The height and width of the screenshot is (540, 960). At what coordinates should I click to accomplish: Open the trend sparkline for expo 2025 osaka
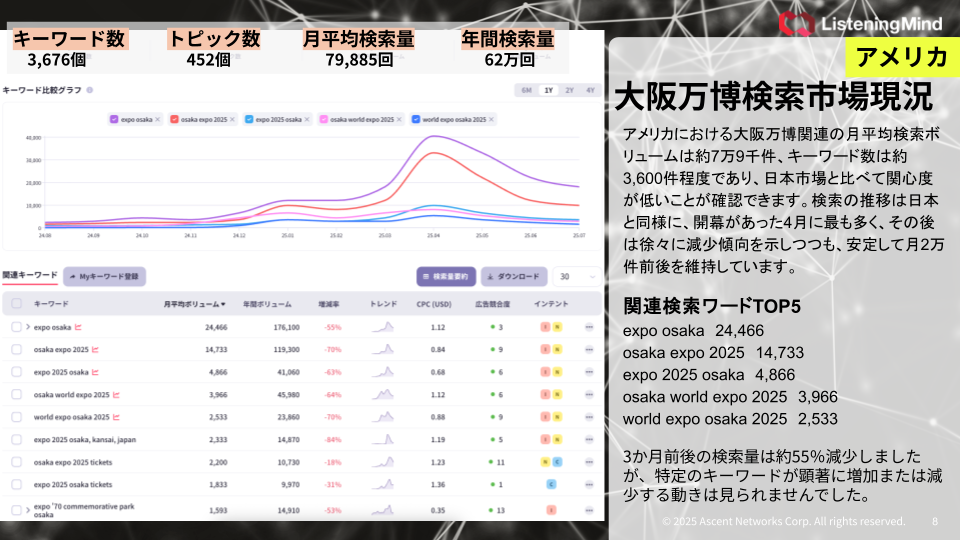tap(382, 372)
